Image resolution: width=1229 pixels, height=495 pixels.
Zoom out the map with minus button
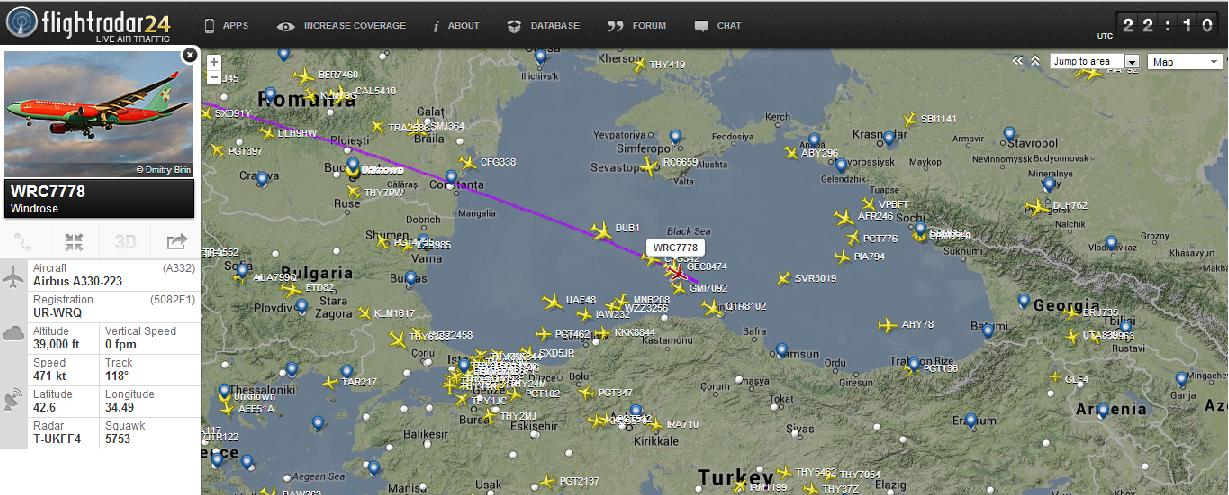tap(214, 76)
